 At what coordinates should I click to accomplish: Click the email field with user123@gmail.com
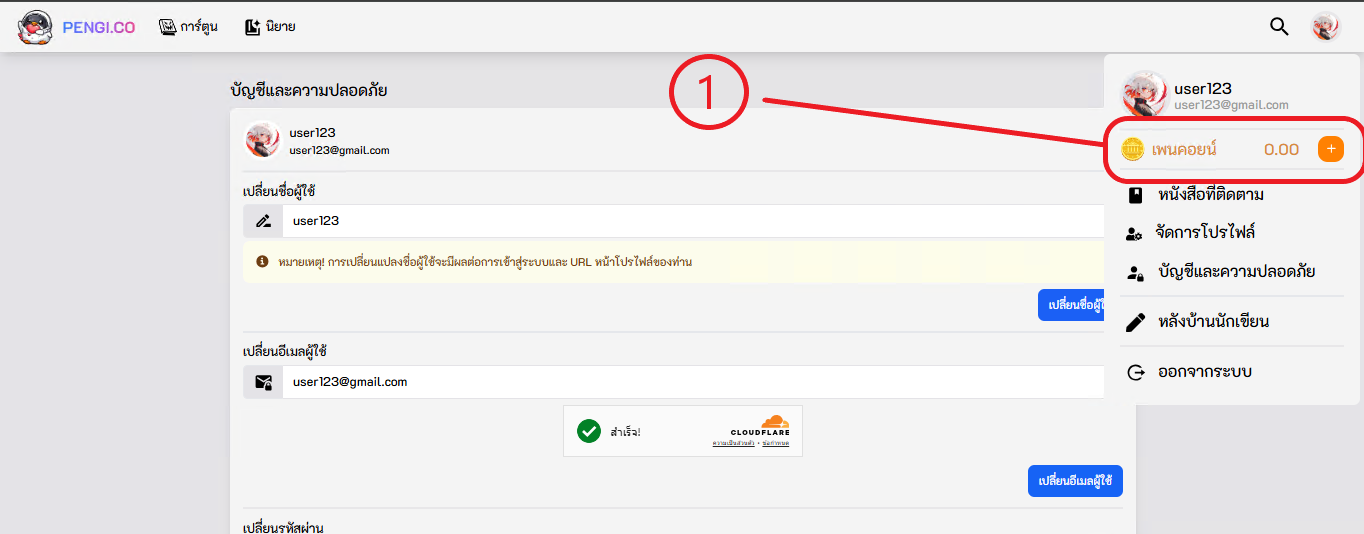693,382
